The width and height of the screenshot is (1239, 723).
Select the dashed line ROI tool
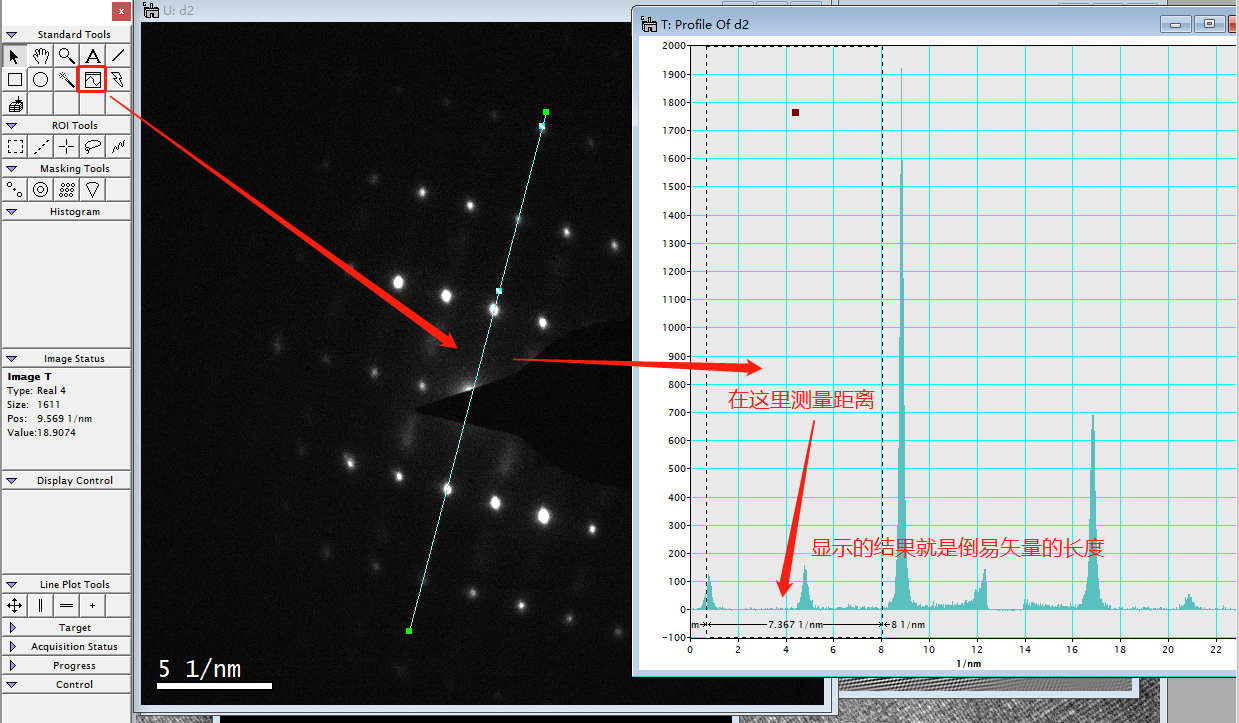pos(40,147)
